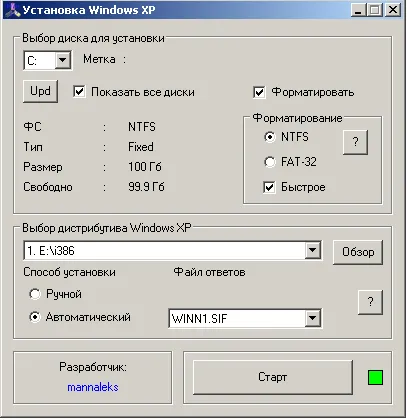Open the C: drive selection dropdown
This screenshot has width=407, height=420.
pos(62,60)
